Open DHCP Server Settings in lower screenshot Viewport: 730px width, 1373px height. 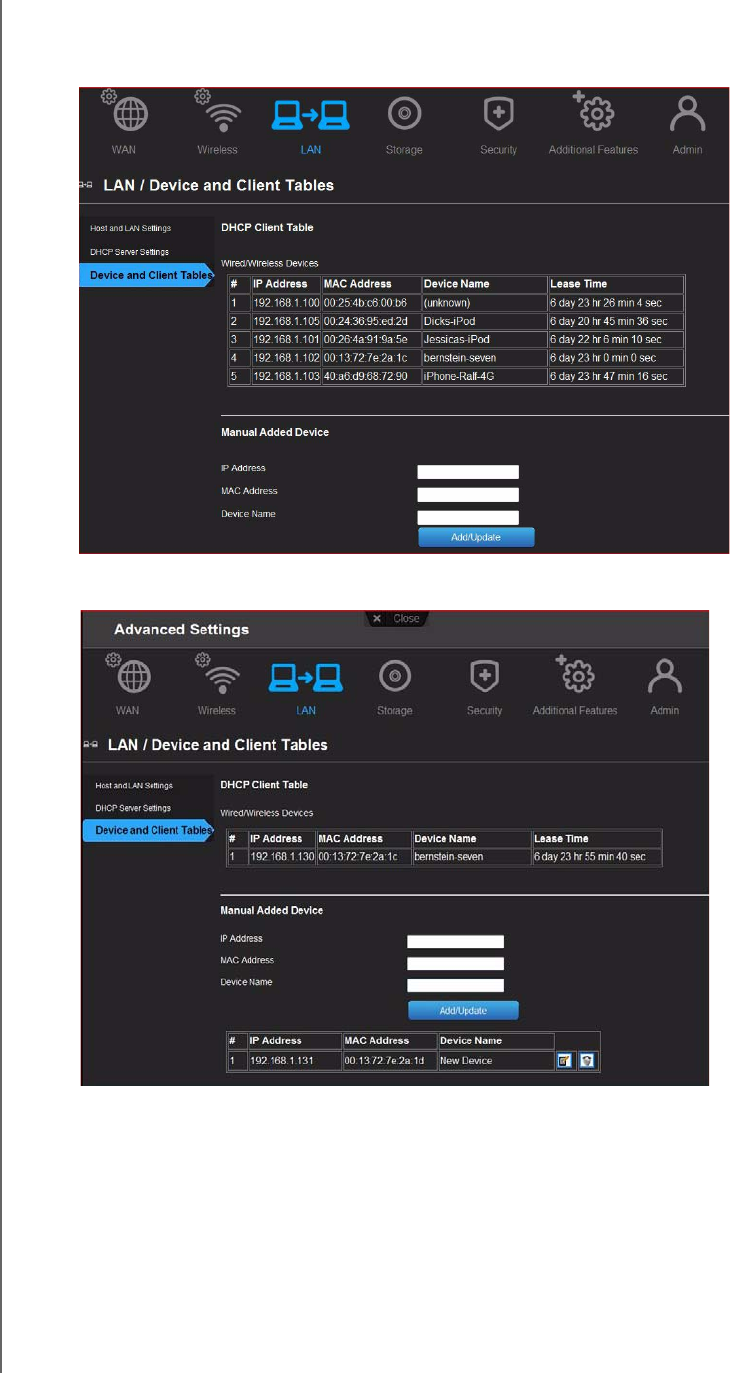click(133, 808)
